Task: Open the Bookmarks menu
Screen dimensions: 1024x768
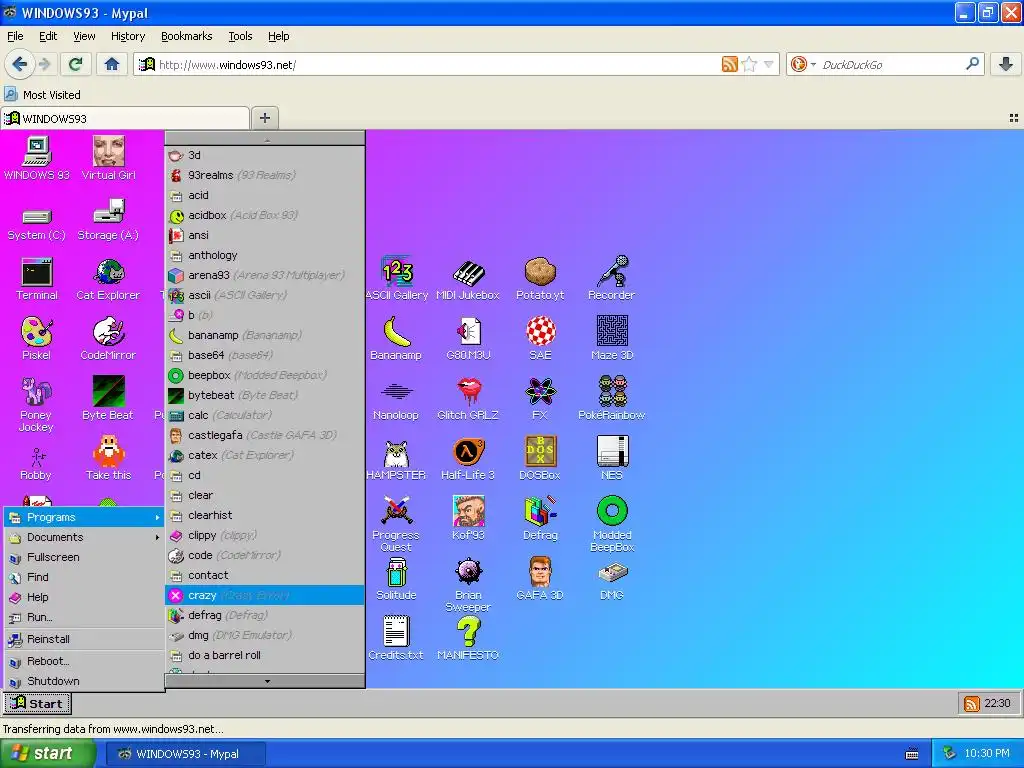Action: (187, 36)
